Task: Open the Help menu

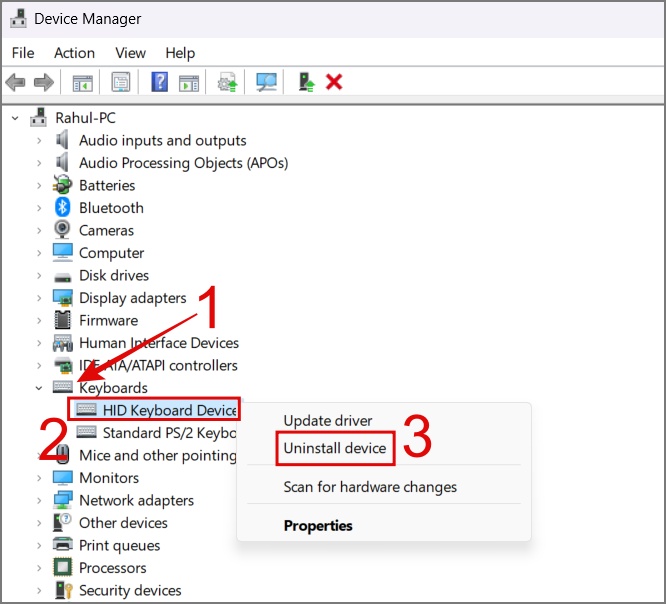Action: [180, 53]
